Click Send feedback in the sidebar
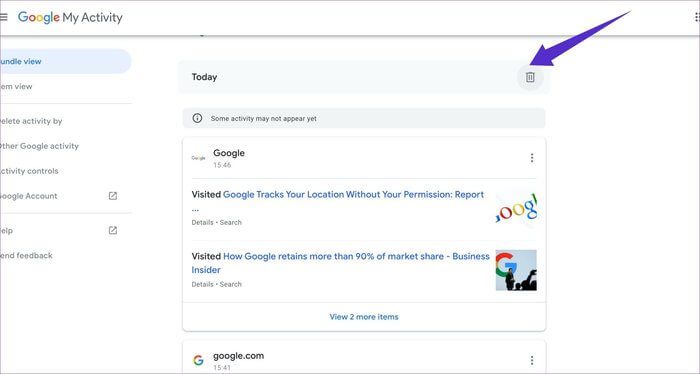The image size is (700, 374). point(26,256)
